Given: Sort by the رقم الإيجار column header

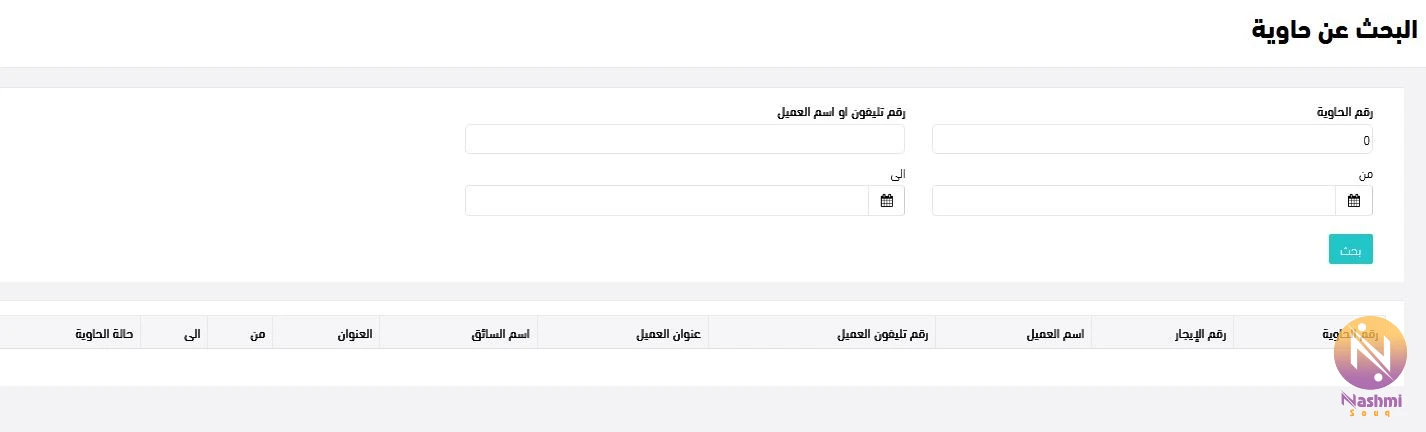Looking at the screenshot, I should (x=1162, y=333).
